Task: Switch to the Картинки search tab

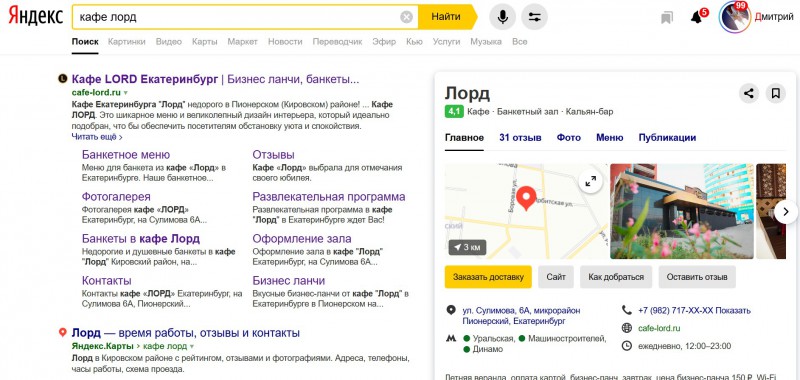Action: tap(127, 42)
